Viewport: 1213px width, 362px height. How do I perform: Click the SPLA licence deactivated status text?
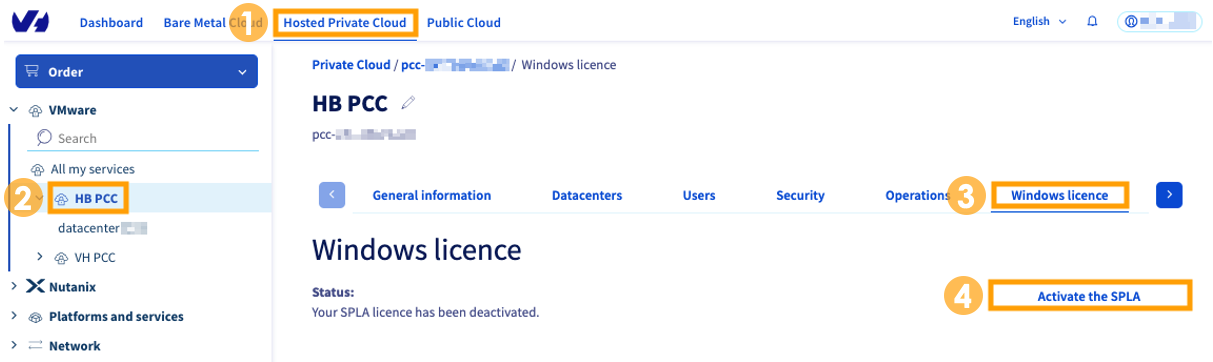426,312
